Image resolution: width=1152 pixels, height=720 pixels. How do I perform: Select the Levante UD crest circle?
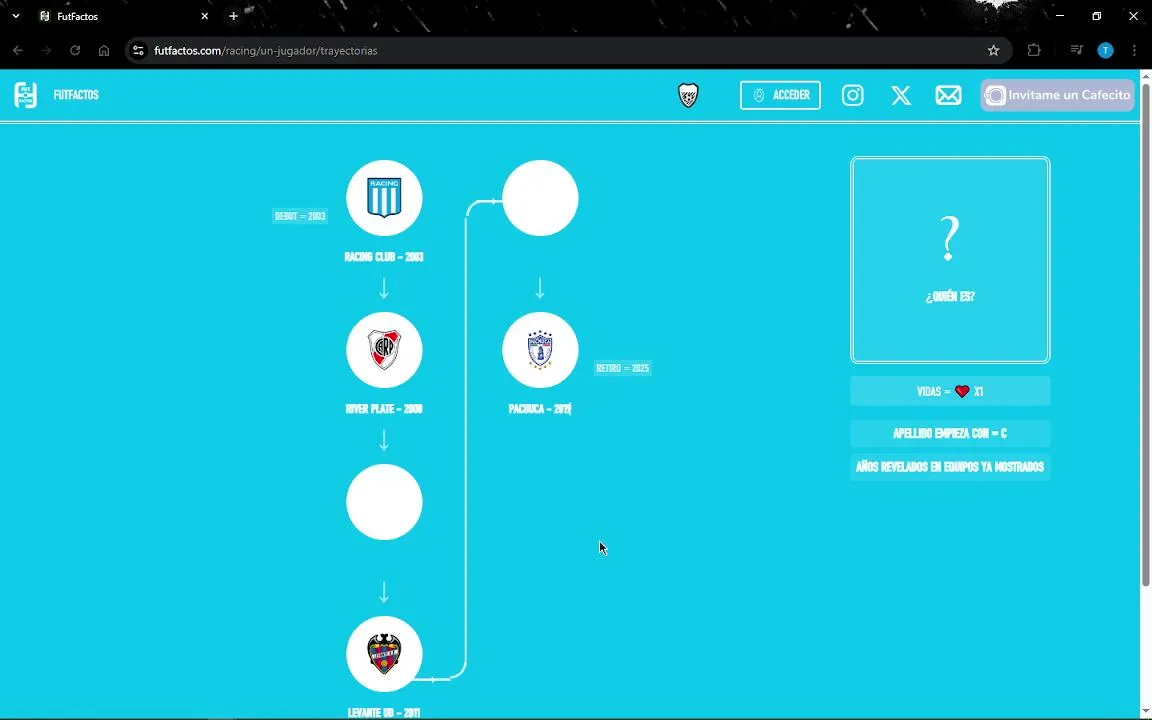384,654
